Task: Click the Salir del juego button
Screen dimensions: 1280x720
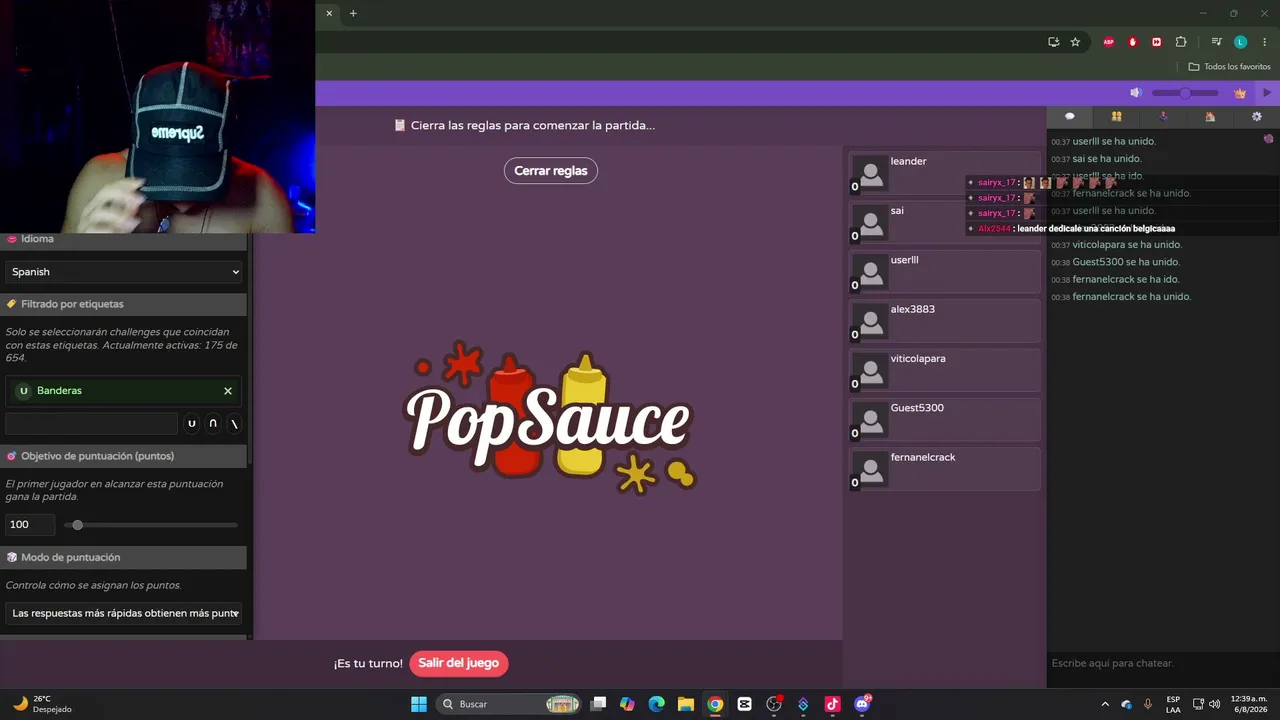Action: coord(459,663)
